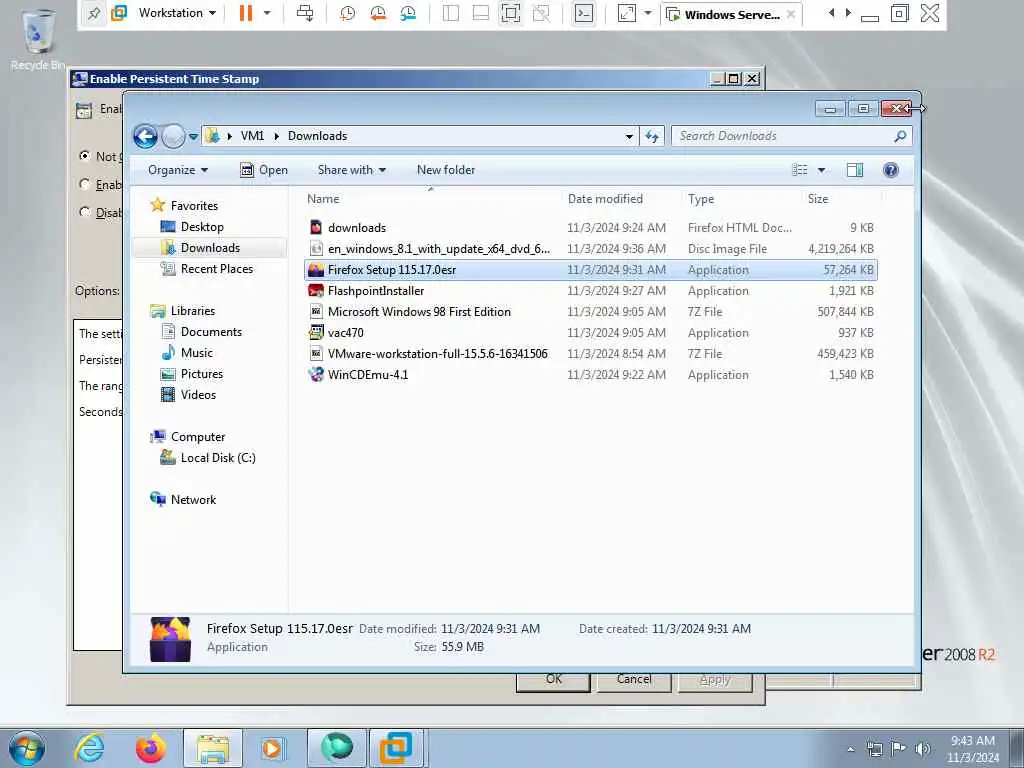Refresh the Downloads folder
1024x768 pixels.
coord(652,136)
